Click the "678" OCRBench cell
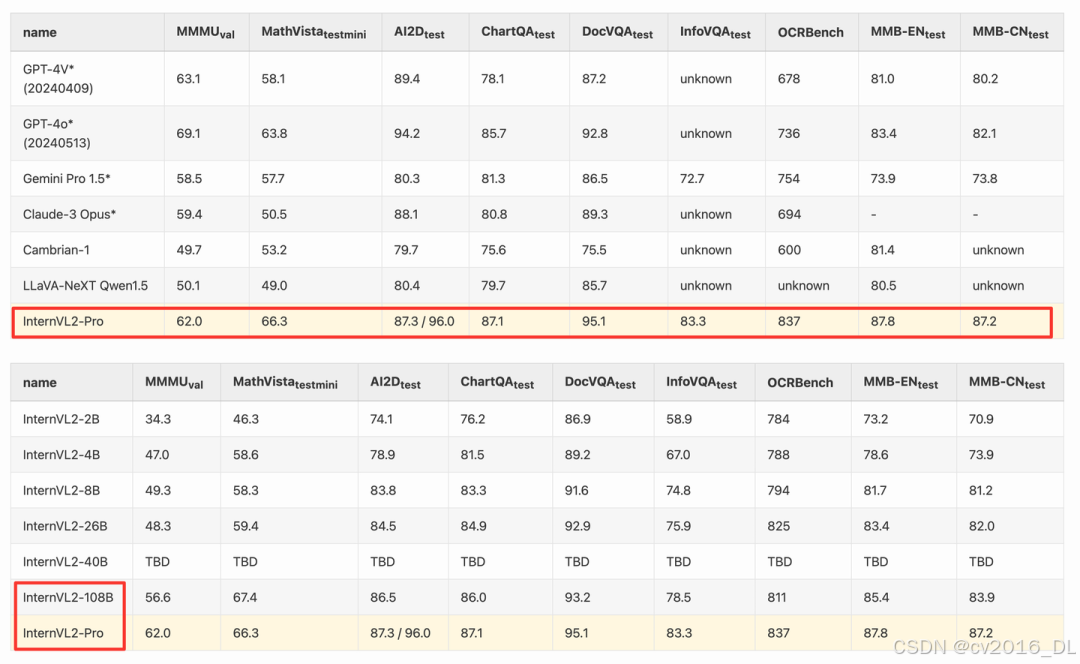This screenshot has width=1080, height=664. (789, 79)
